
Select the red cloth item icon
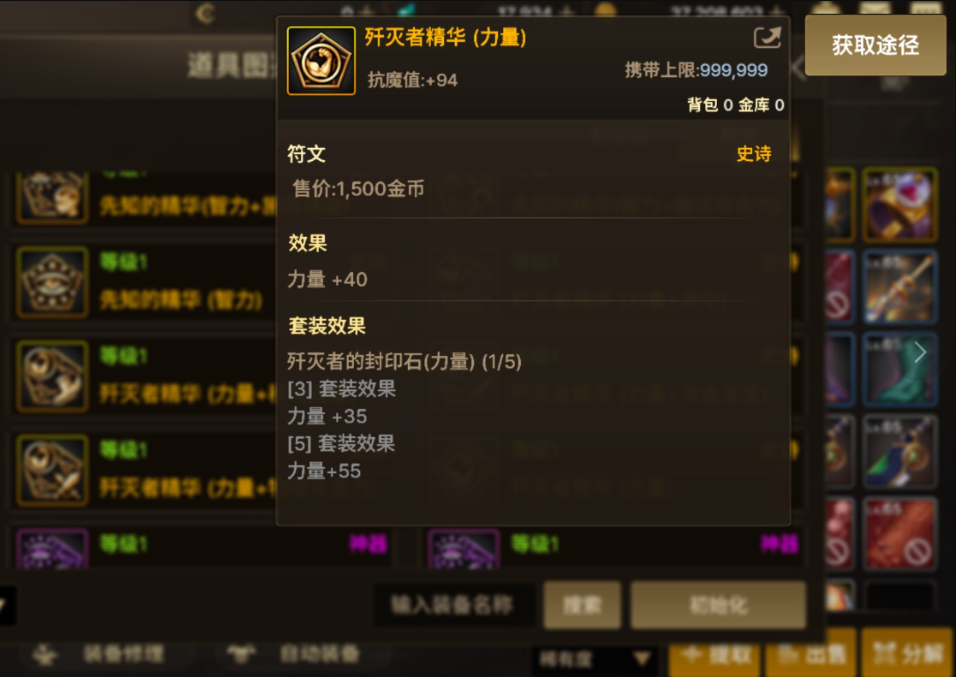click(x=899, y=534)
